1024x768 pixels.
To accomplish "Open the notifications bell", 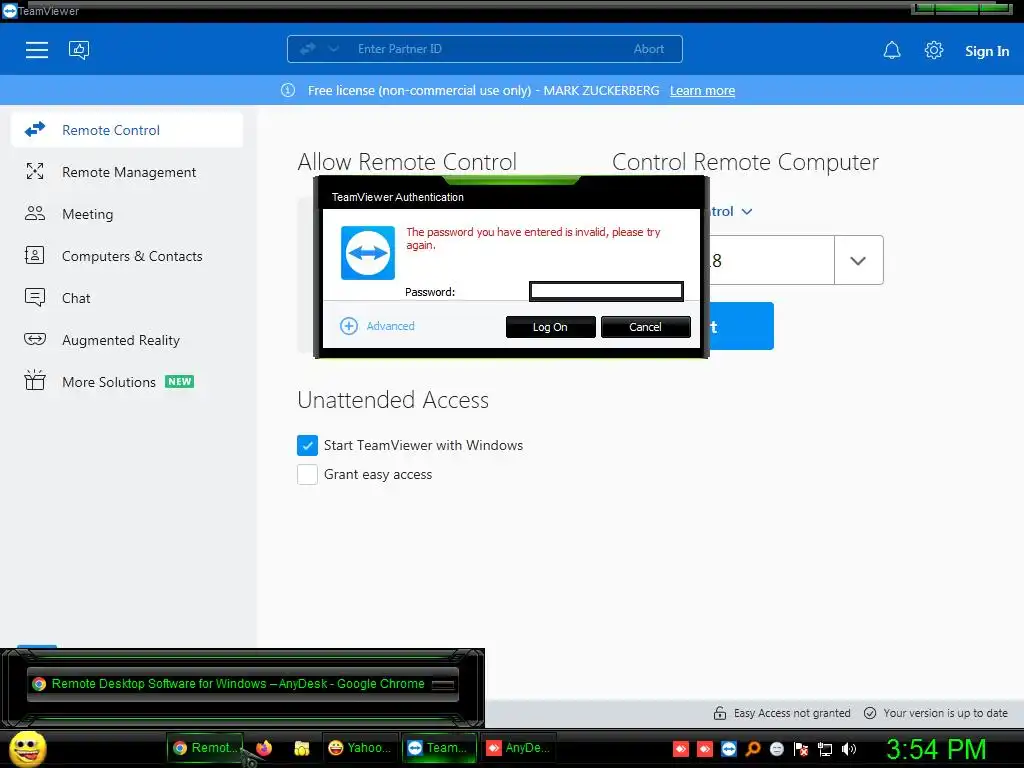I will [x=892, y=50].
